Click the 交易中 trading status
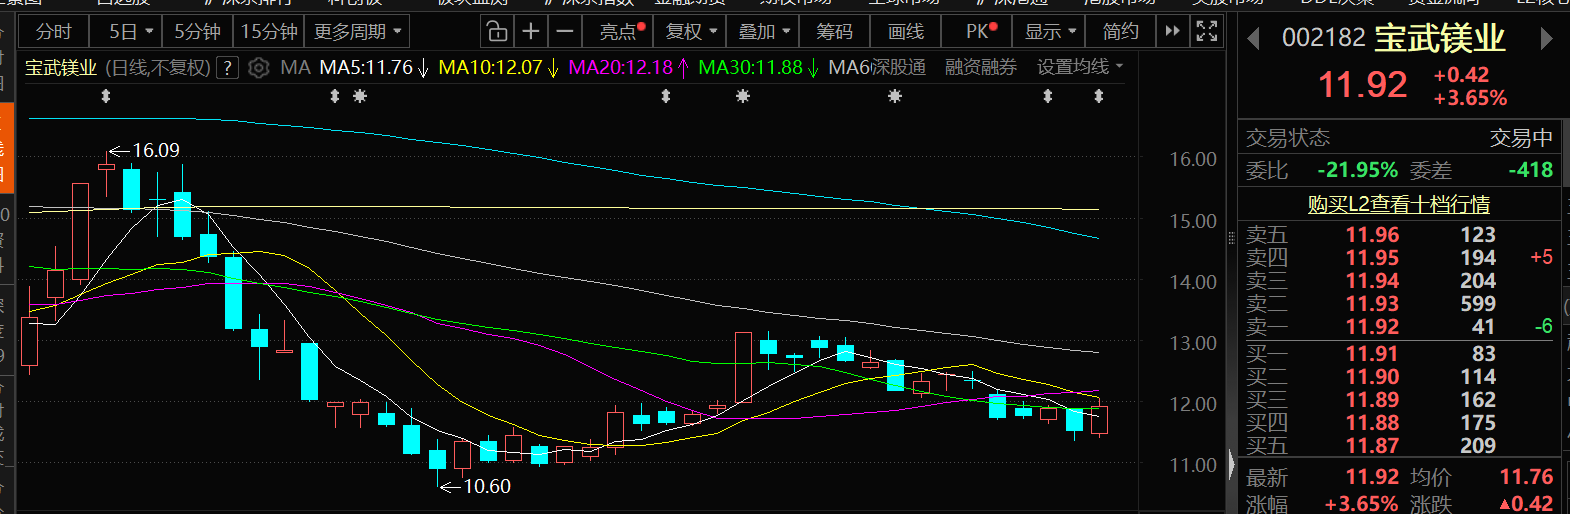The width and height of the screenshot is (1570, 514). tap(1521, 138)
